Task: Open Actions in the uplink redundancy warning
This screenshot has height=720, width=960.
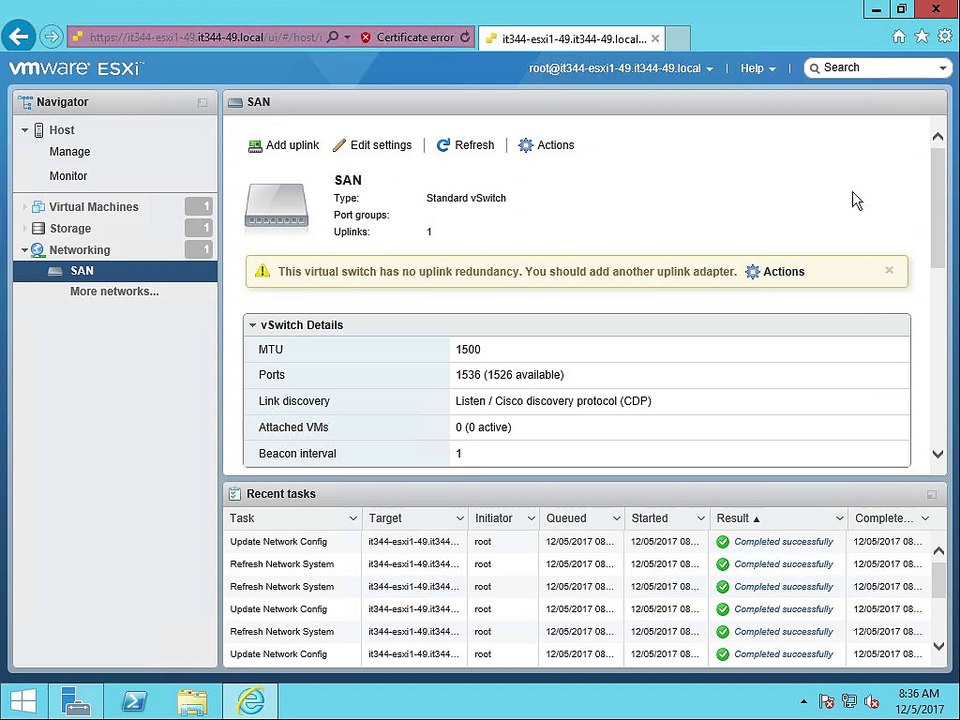Action: click(x=775, y=272)
